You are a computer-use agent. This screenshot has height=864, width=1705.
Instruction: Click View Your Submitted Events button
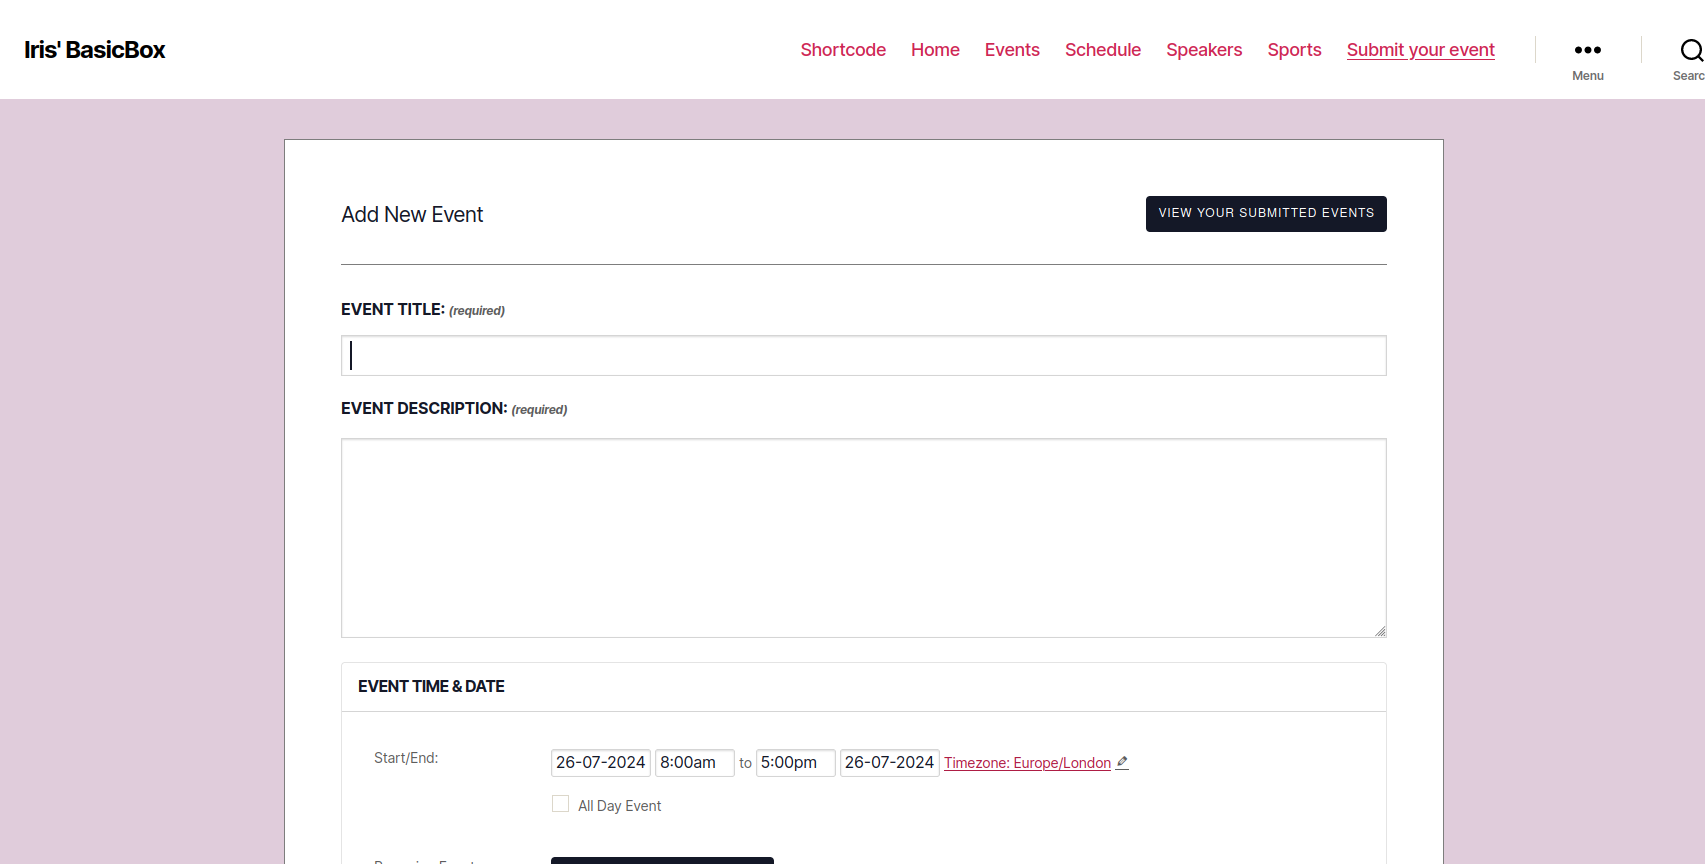pyautogui.click(x=1265, y=214)
